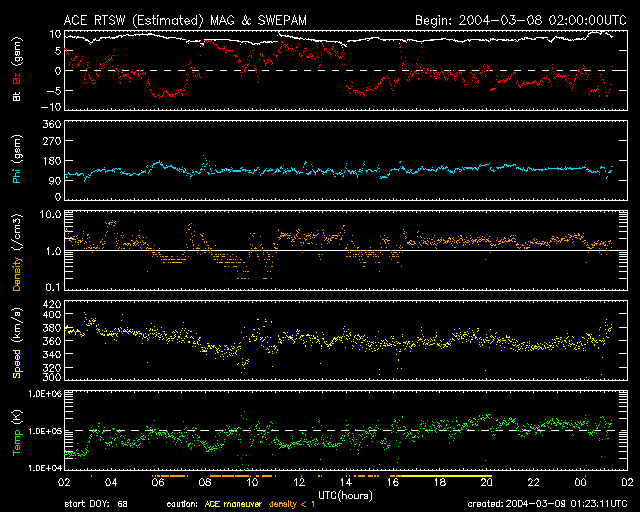Image resolution: width=640 pixels, height=512 pixels.
Task: Click the plot title 'ACE RTSW (Estimated) MAG & SWEPAM'
Action: click(x=185, y=20)
